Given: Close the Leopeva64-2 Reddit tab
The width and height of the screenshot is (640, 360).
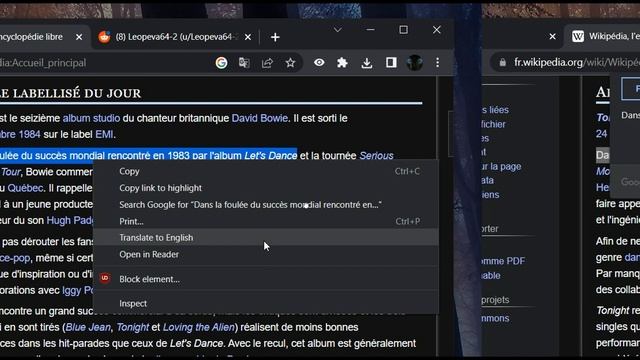Looking at the screenshot, I should (x=248, y=37).
